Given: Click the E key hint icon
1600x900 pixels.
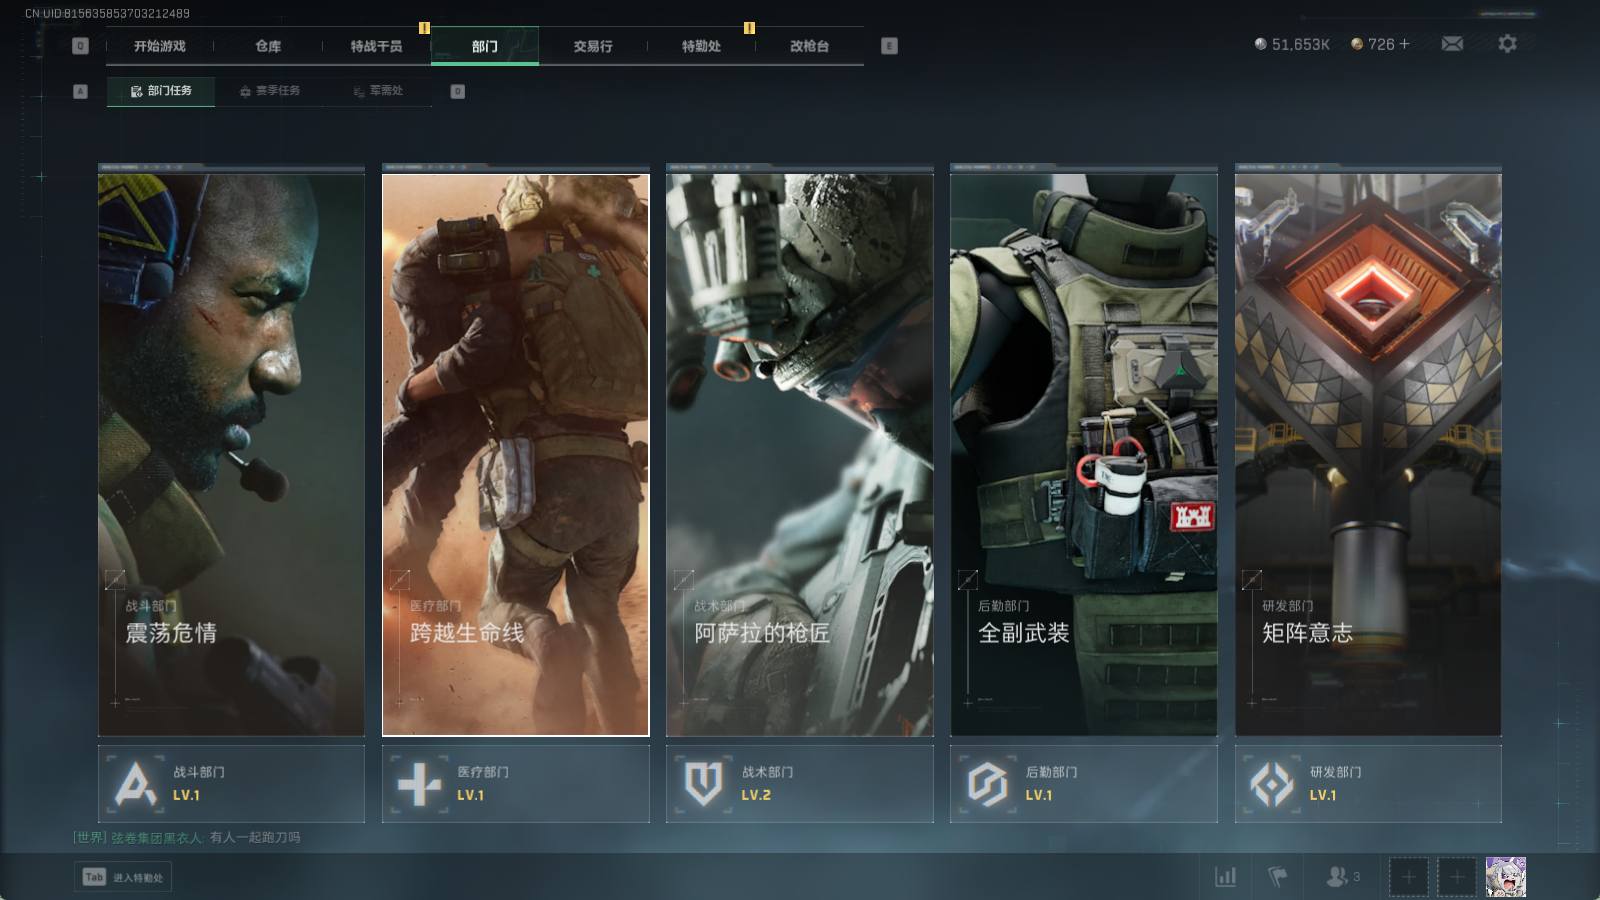Looking at the screenshot, I should tap(889, 46).
